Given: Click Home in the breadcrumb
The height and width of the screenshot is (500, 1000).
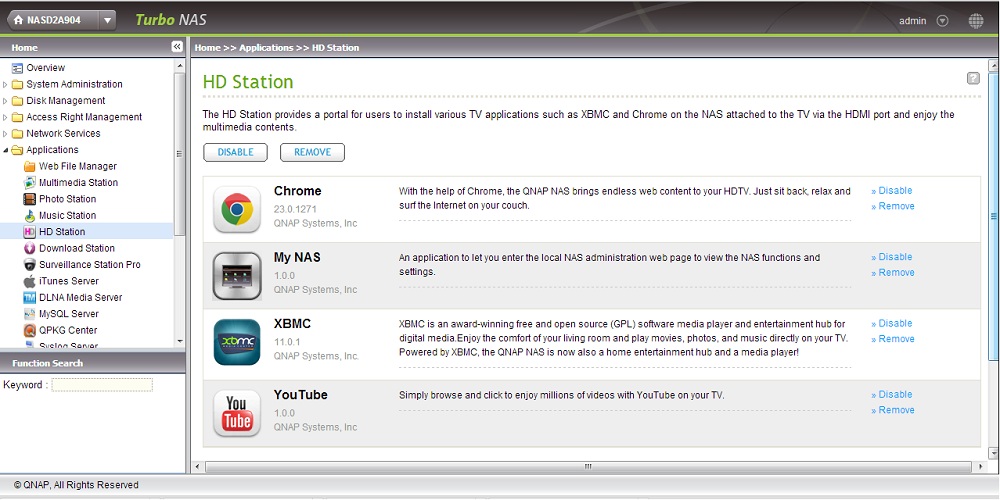Looking at the screenshot, I should 207,48.
